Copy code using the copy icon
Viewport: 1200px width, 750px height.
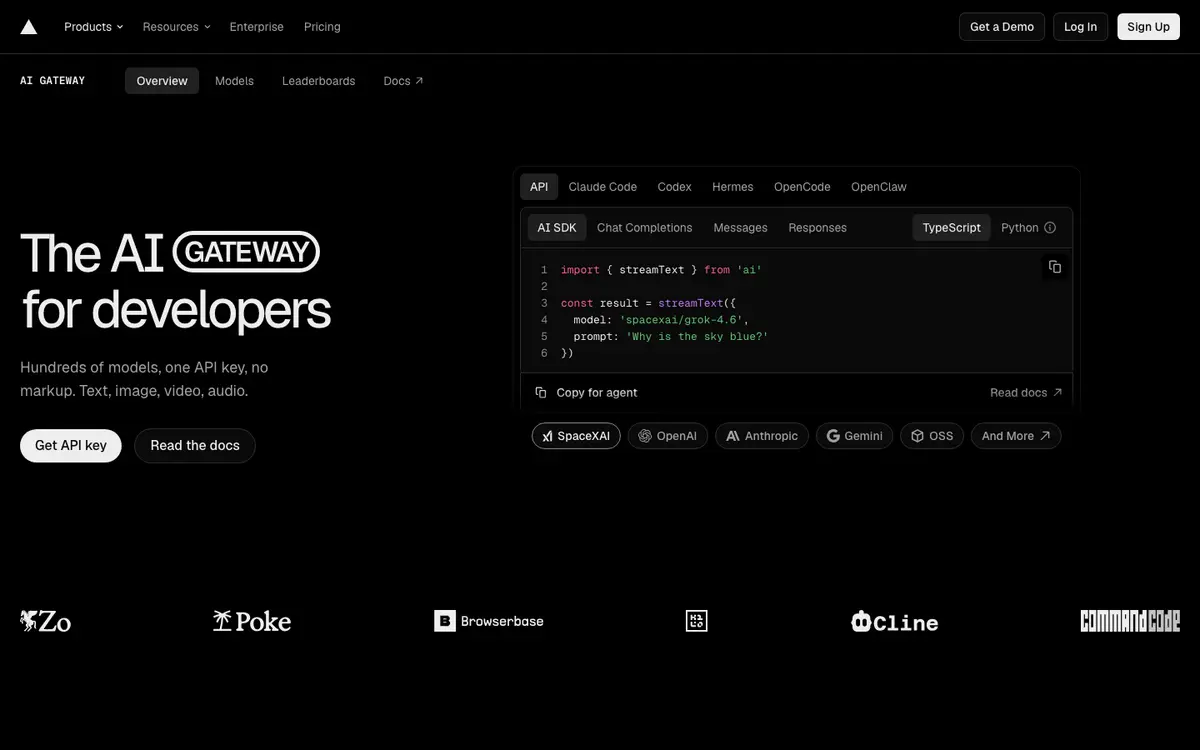[x=1054, y=267]
